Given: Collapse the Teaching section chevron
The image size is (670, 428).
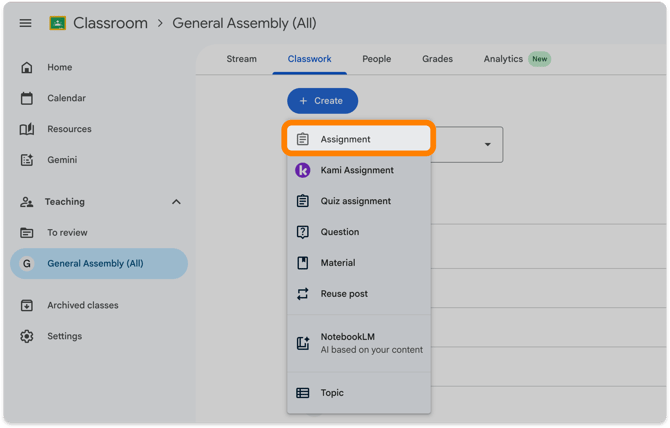Looking at the screenshot, I should tap(176, 202).
